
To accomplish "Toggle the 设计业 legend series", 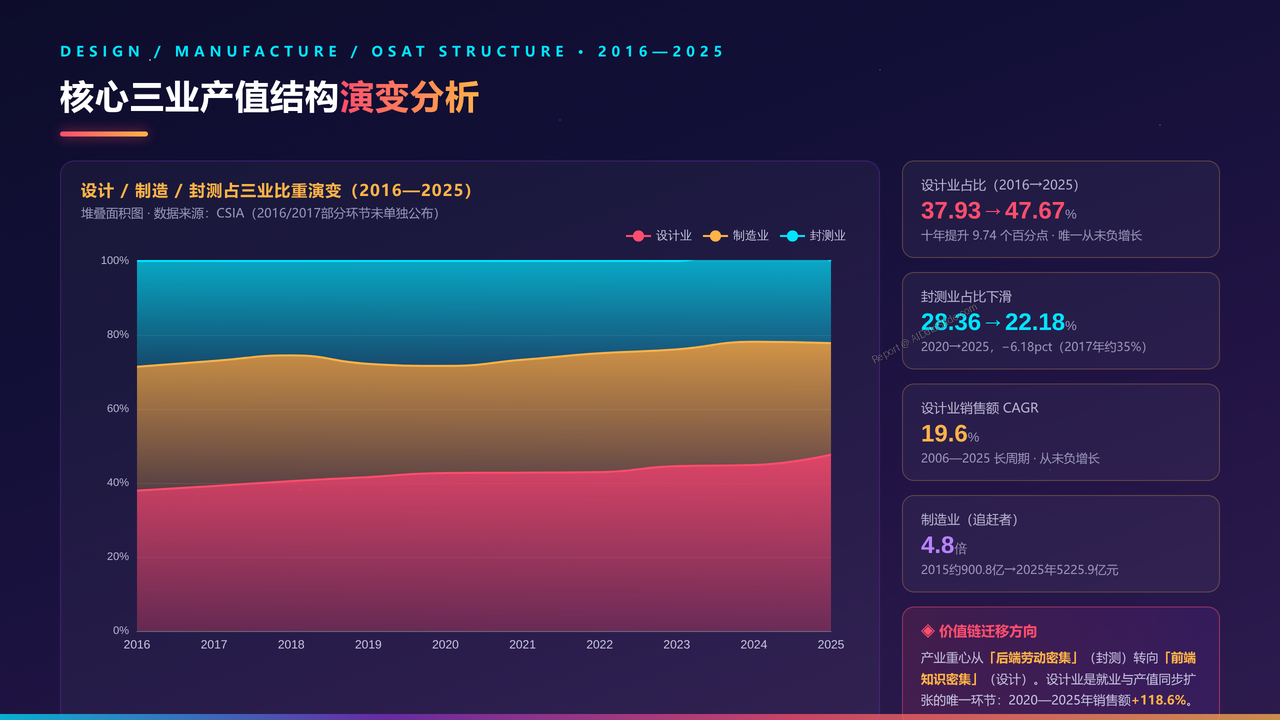I will (x=659, y=236).
